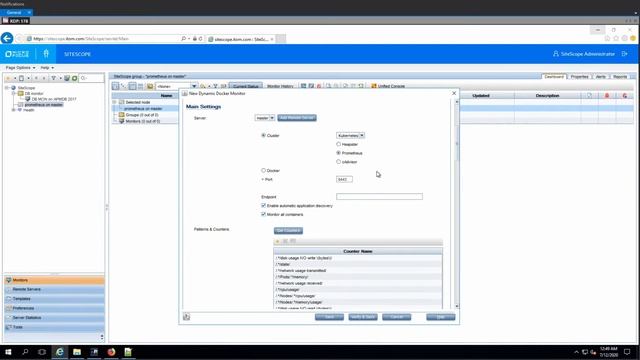Click the delete icon above Counter Name table
640x360 pixels.
285,241
